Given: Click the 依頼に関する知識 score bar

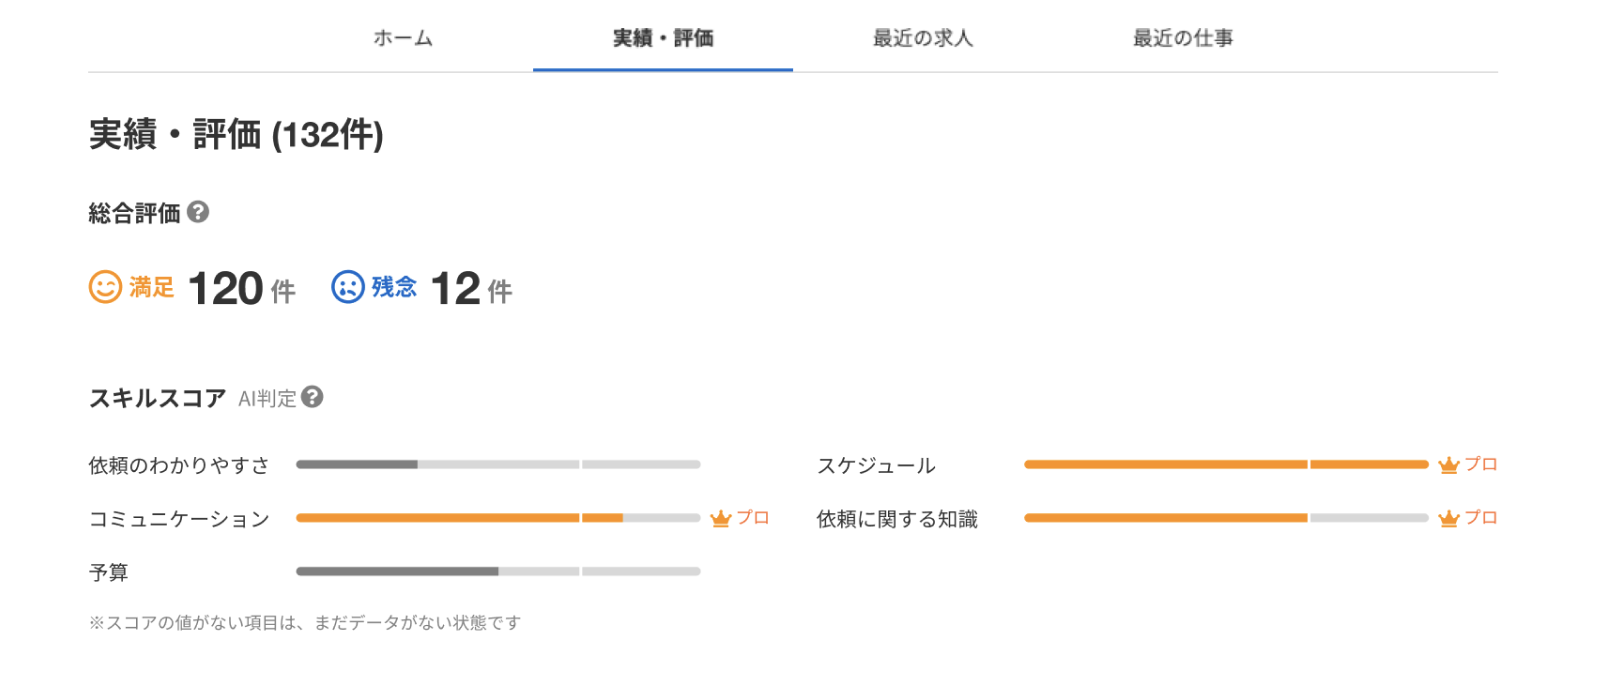Looking at the screenshot, I should pos(1226,518).
